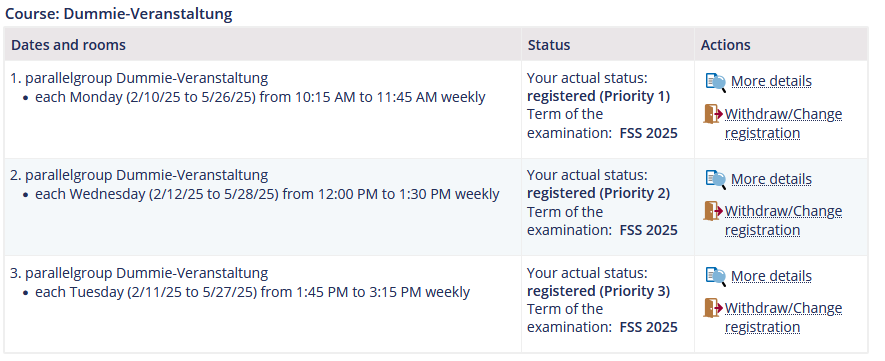Select the 3. parallelgroup Dummie-Veranstaltung title
Image resolution: width=885 pixels, height=361 pixels.
tap(139, 273)
